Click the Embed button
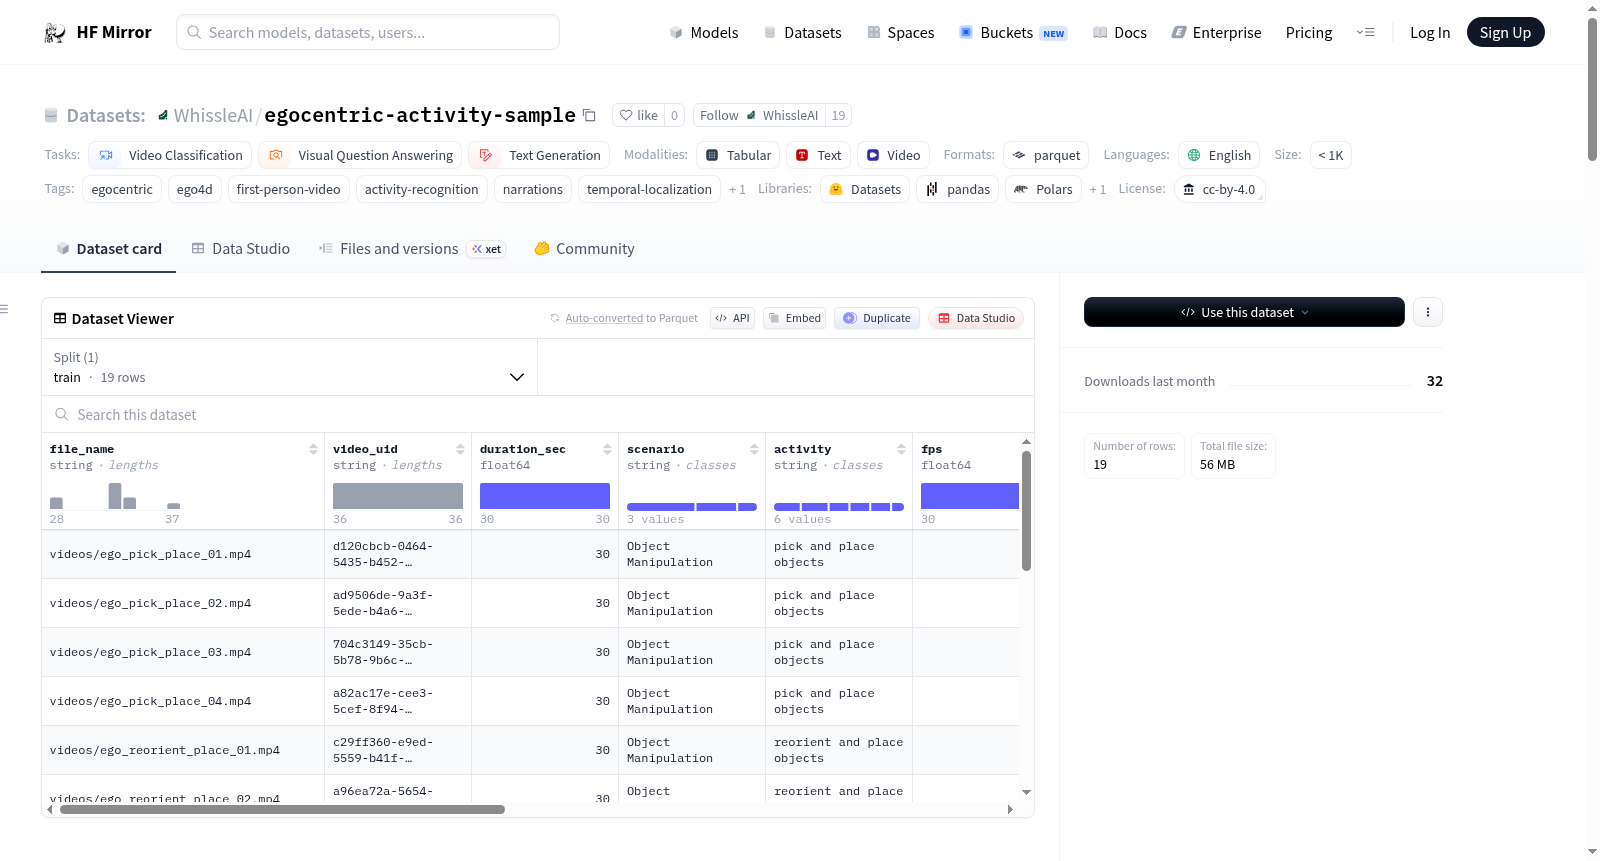The height and width of the screenshot is (861, 1600). 794,318
